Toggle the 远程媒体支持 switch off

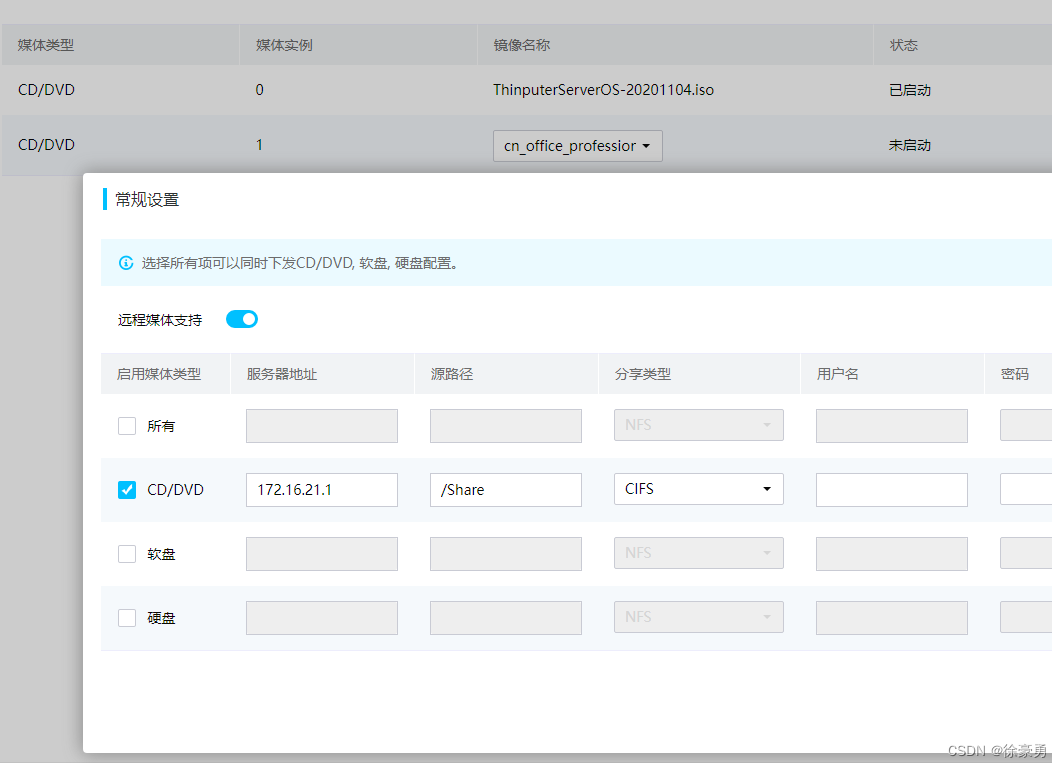(x=242, y=319)
